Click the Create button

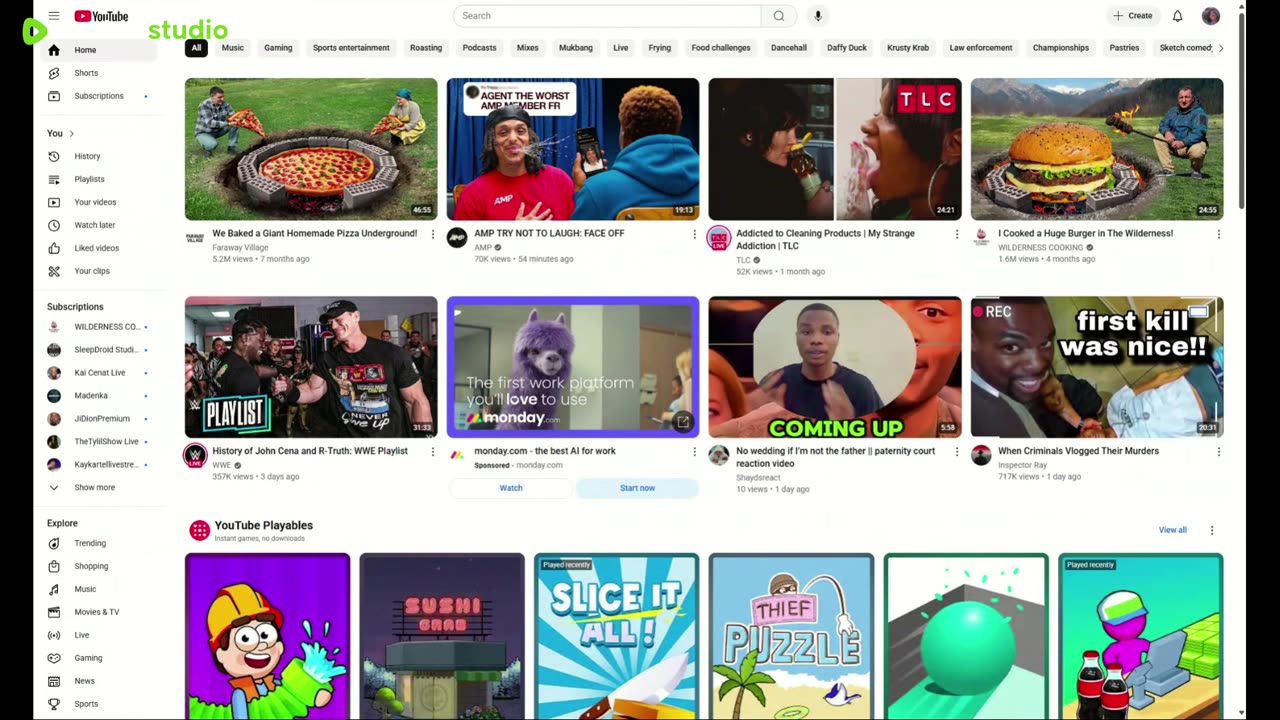(1132, 16)
